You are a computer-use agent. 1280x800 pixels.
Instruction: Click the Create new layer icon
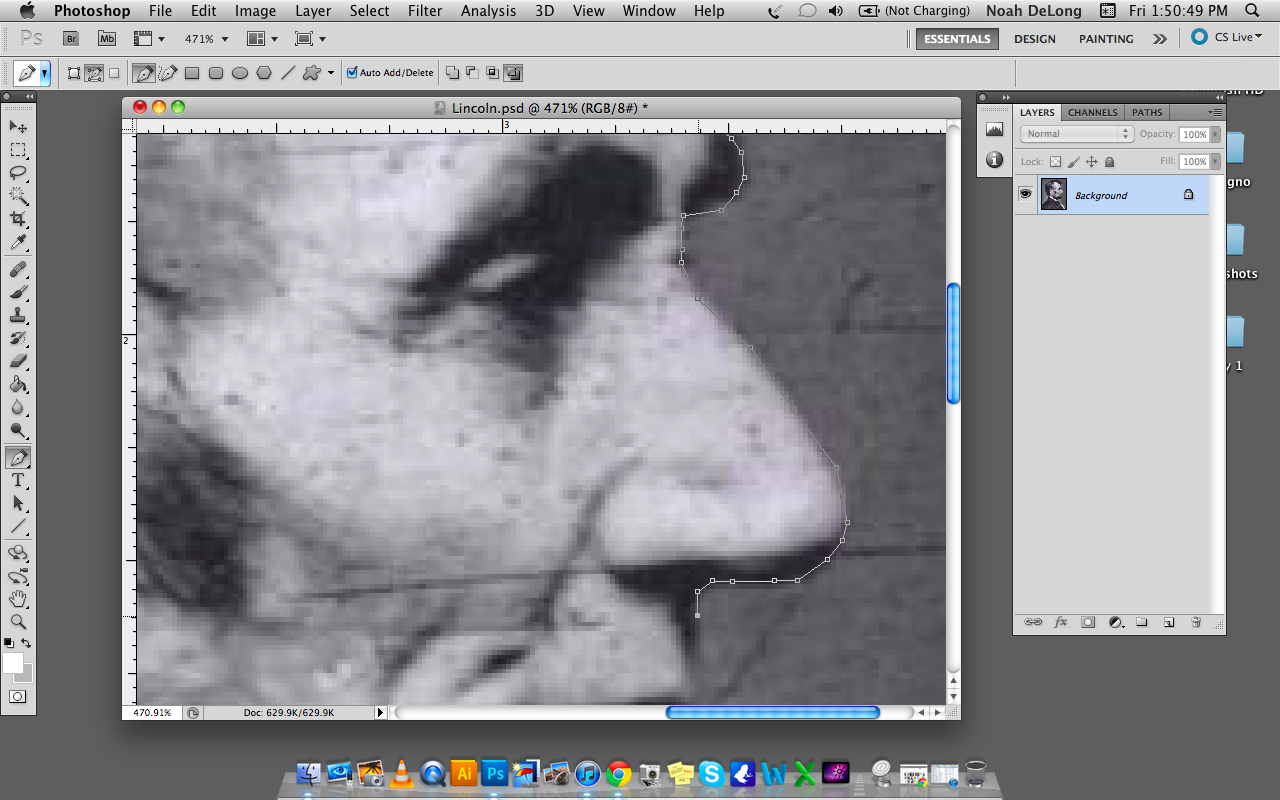coord(1168,622)
